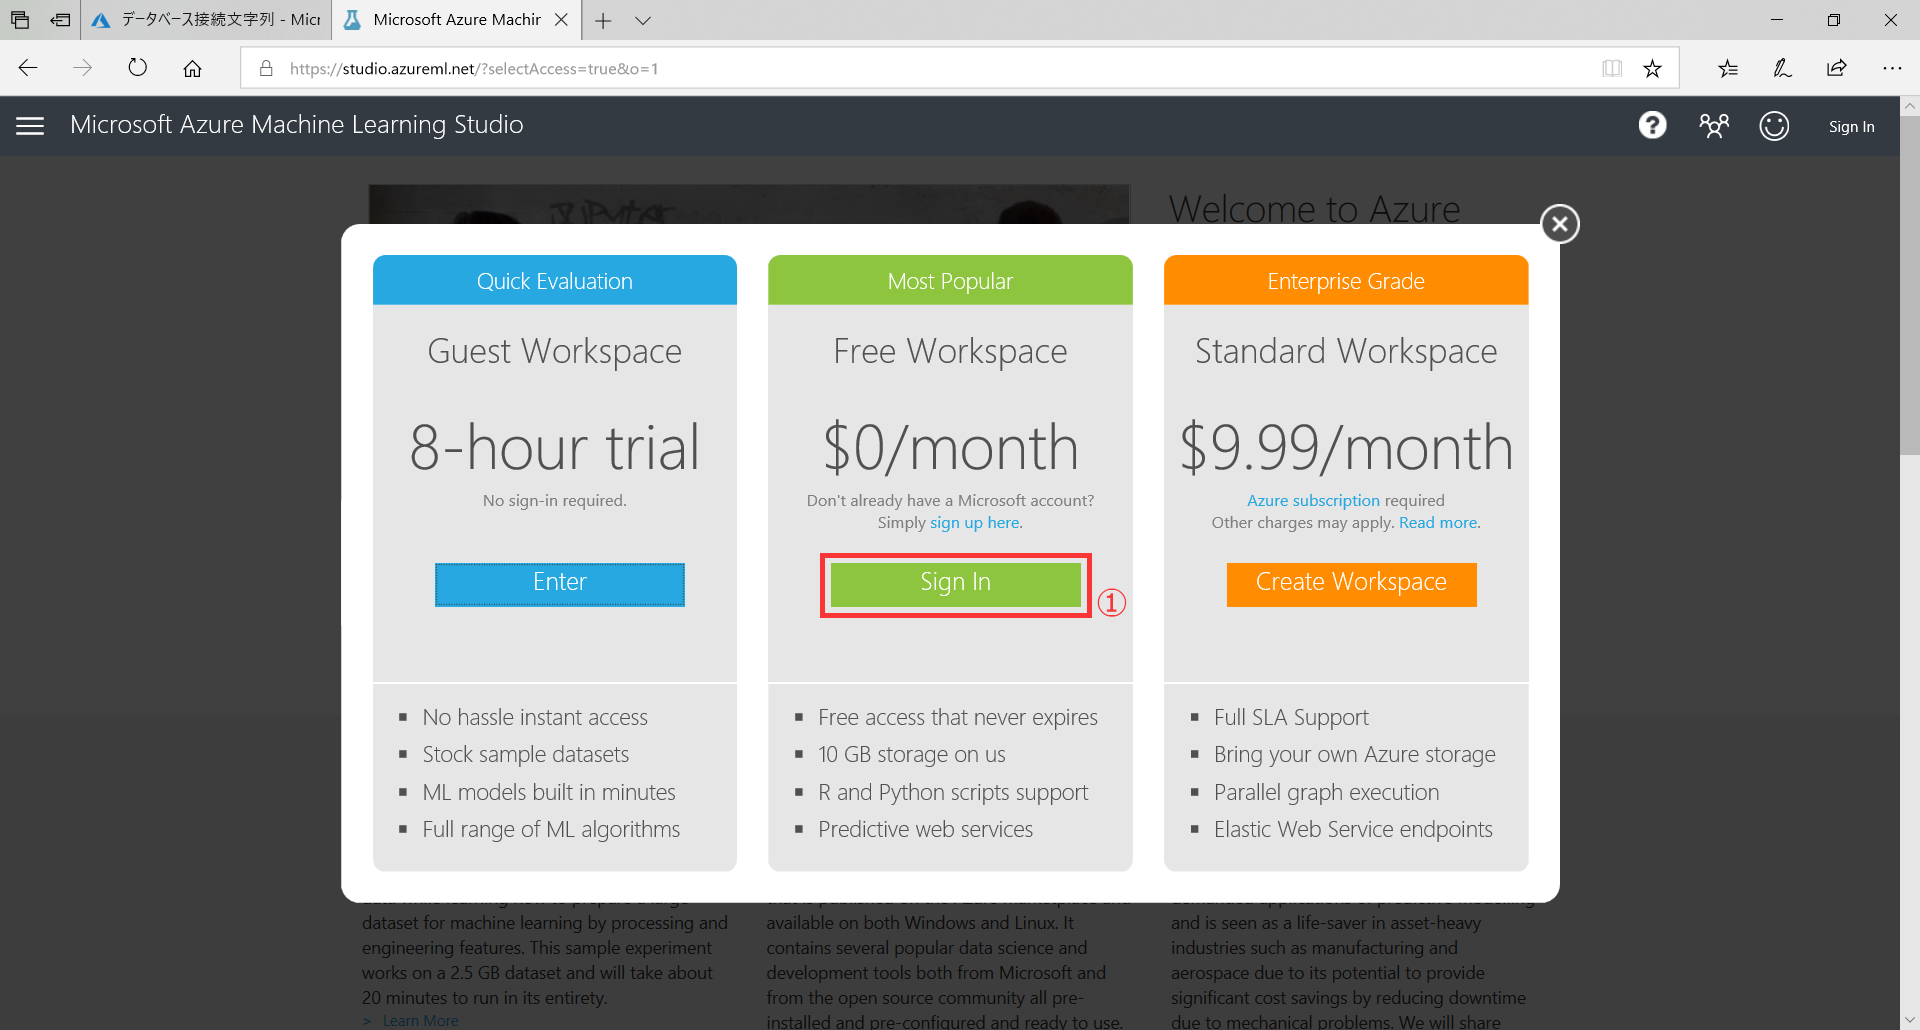Click 'No hassle instant access' item

(x=535, y=717)
